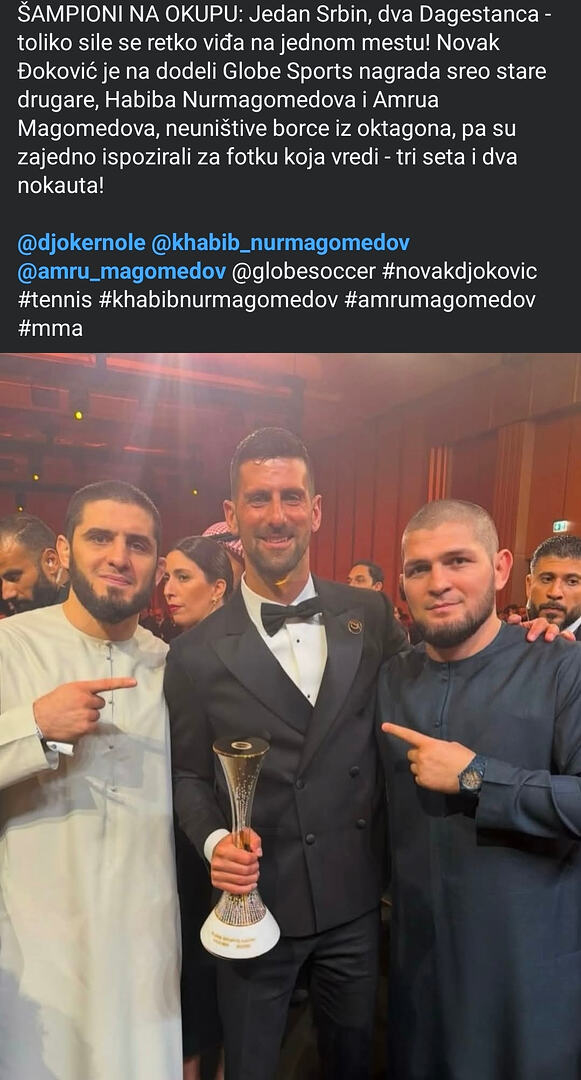Click the black bow tie in the photo

coord(290,613)
